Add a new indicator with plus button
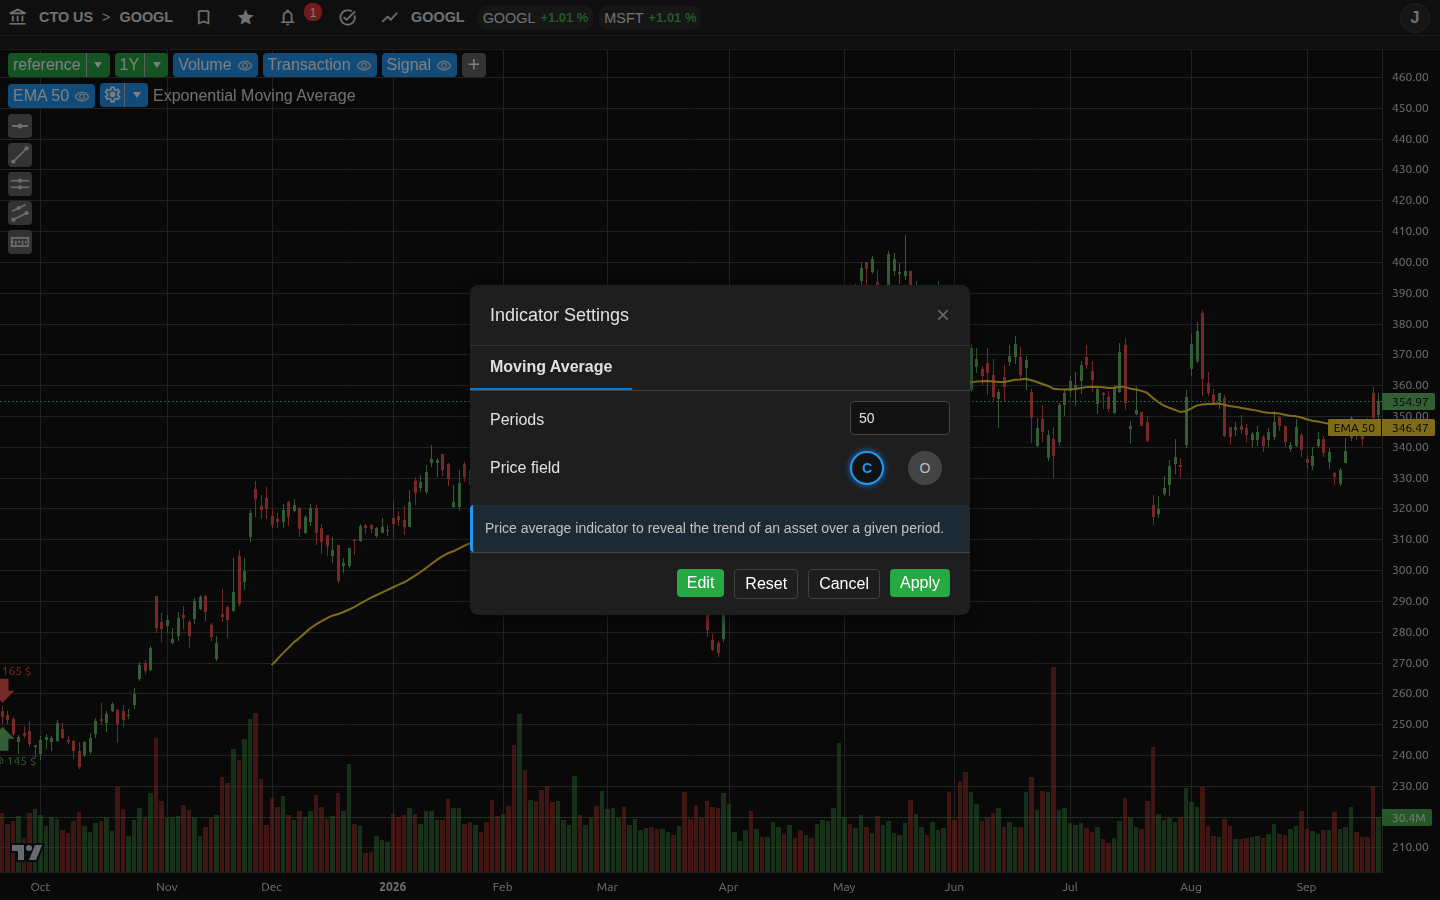Viewport: 1440px width, 900px height. (474, 65)
